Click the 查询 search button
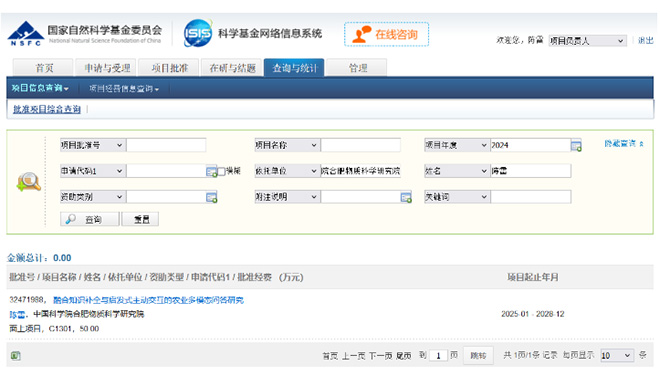 90,219
